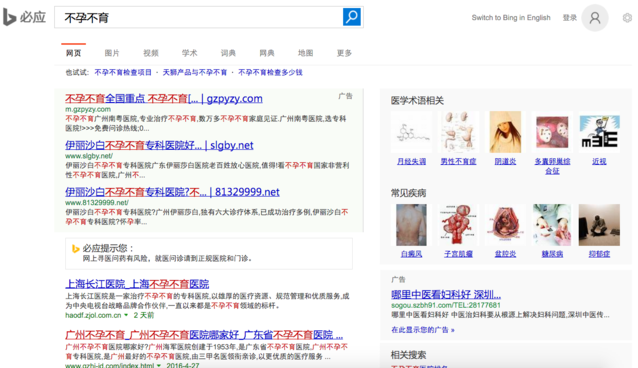The height and width of the screenshot is (368, 638).
Task: Click the www.81329999.net green URL
Action: tap(97, 202)
